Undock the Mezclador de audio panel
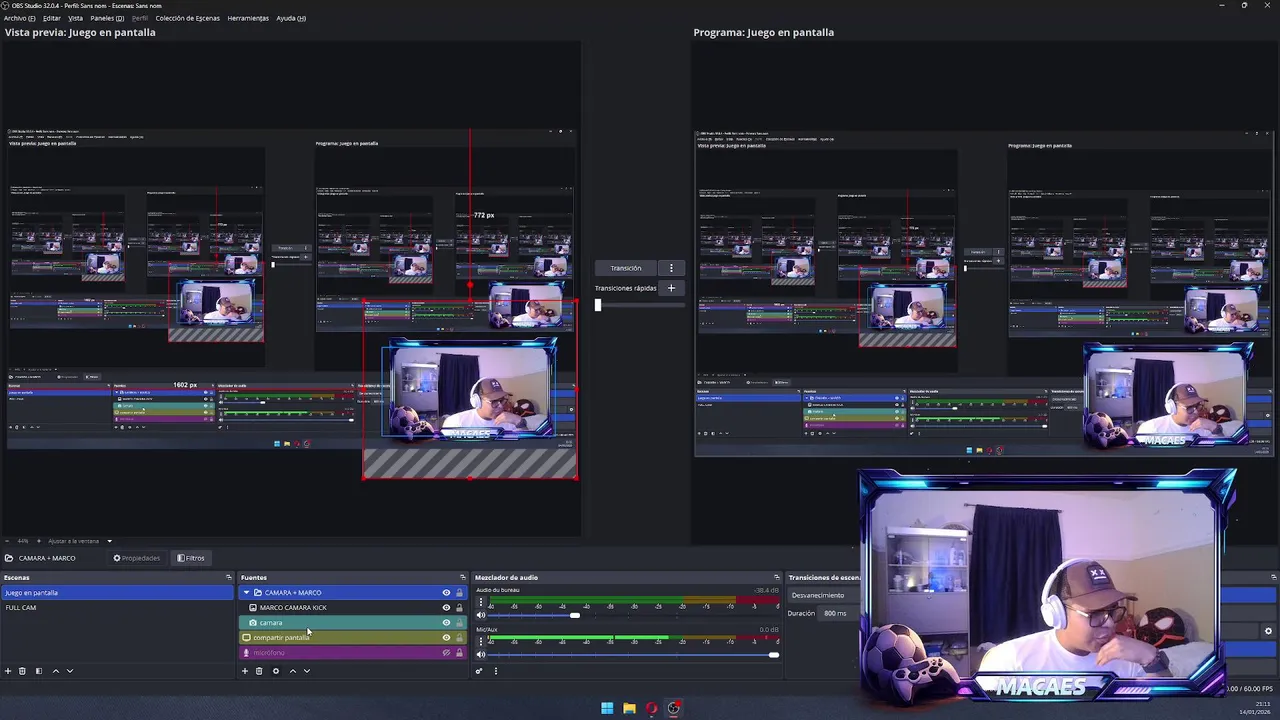 click(776, 577)
